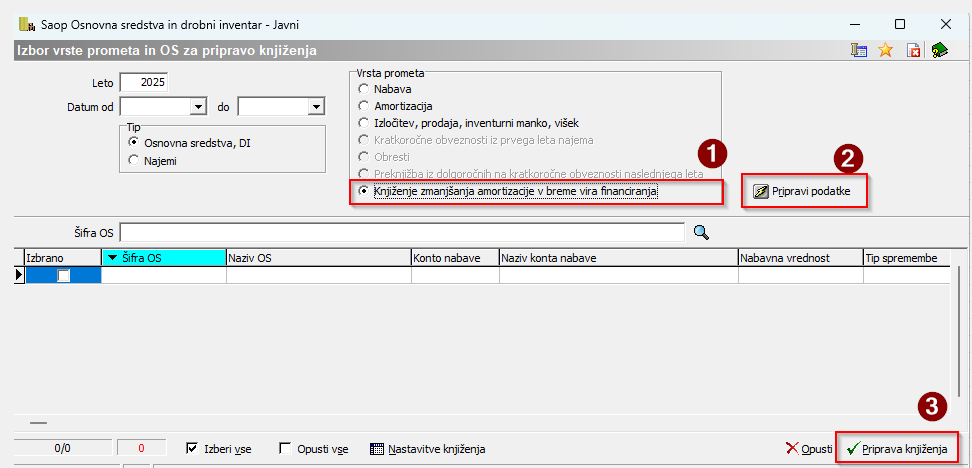Maximize the Saop window
Screen dimensions: 972x468
pos(900,24)
